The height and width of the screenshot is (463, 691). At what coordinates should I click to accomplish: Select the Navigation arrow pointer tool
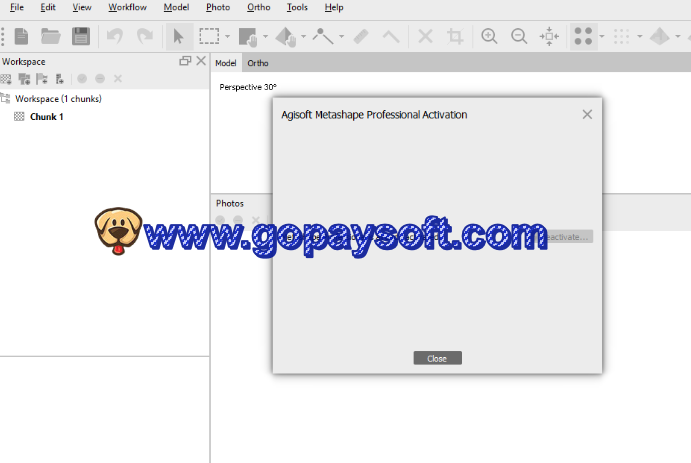click(178, 36)
